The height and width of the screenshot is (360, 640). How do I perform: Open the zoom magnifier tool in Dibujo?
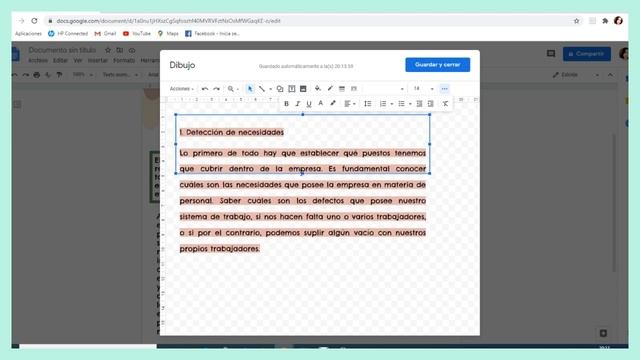point(231,89)
